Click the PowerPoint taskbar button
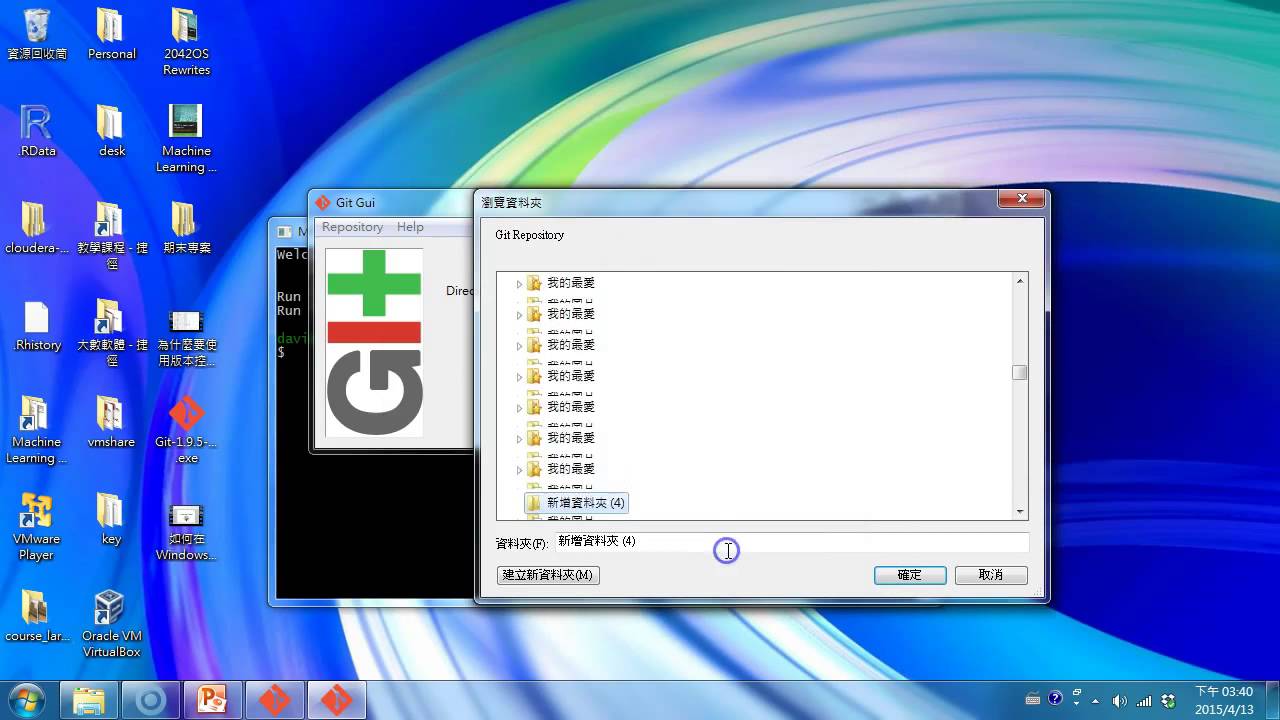This screenshot has height=720, width=1280. coord(212,700)
